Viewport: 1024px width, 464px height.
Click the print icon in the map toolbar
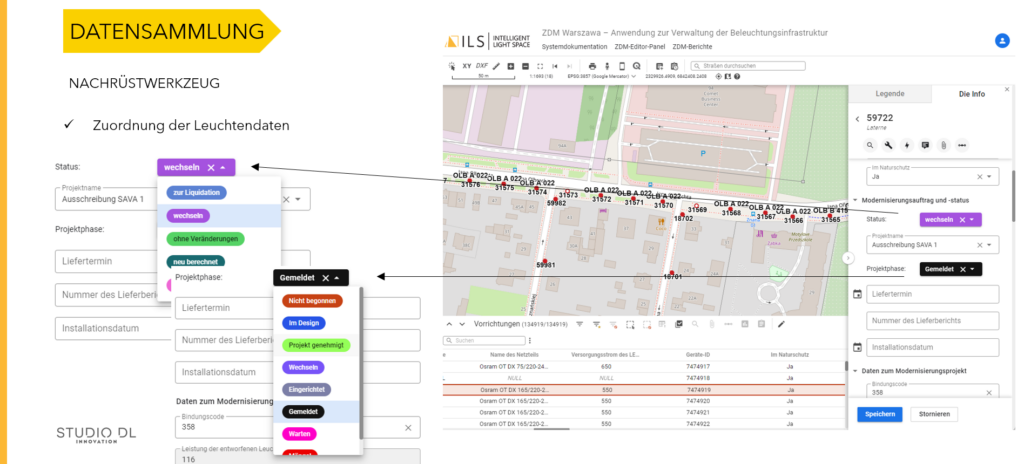click(x=592, y=66)
